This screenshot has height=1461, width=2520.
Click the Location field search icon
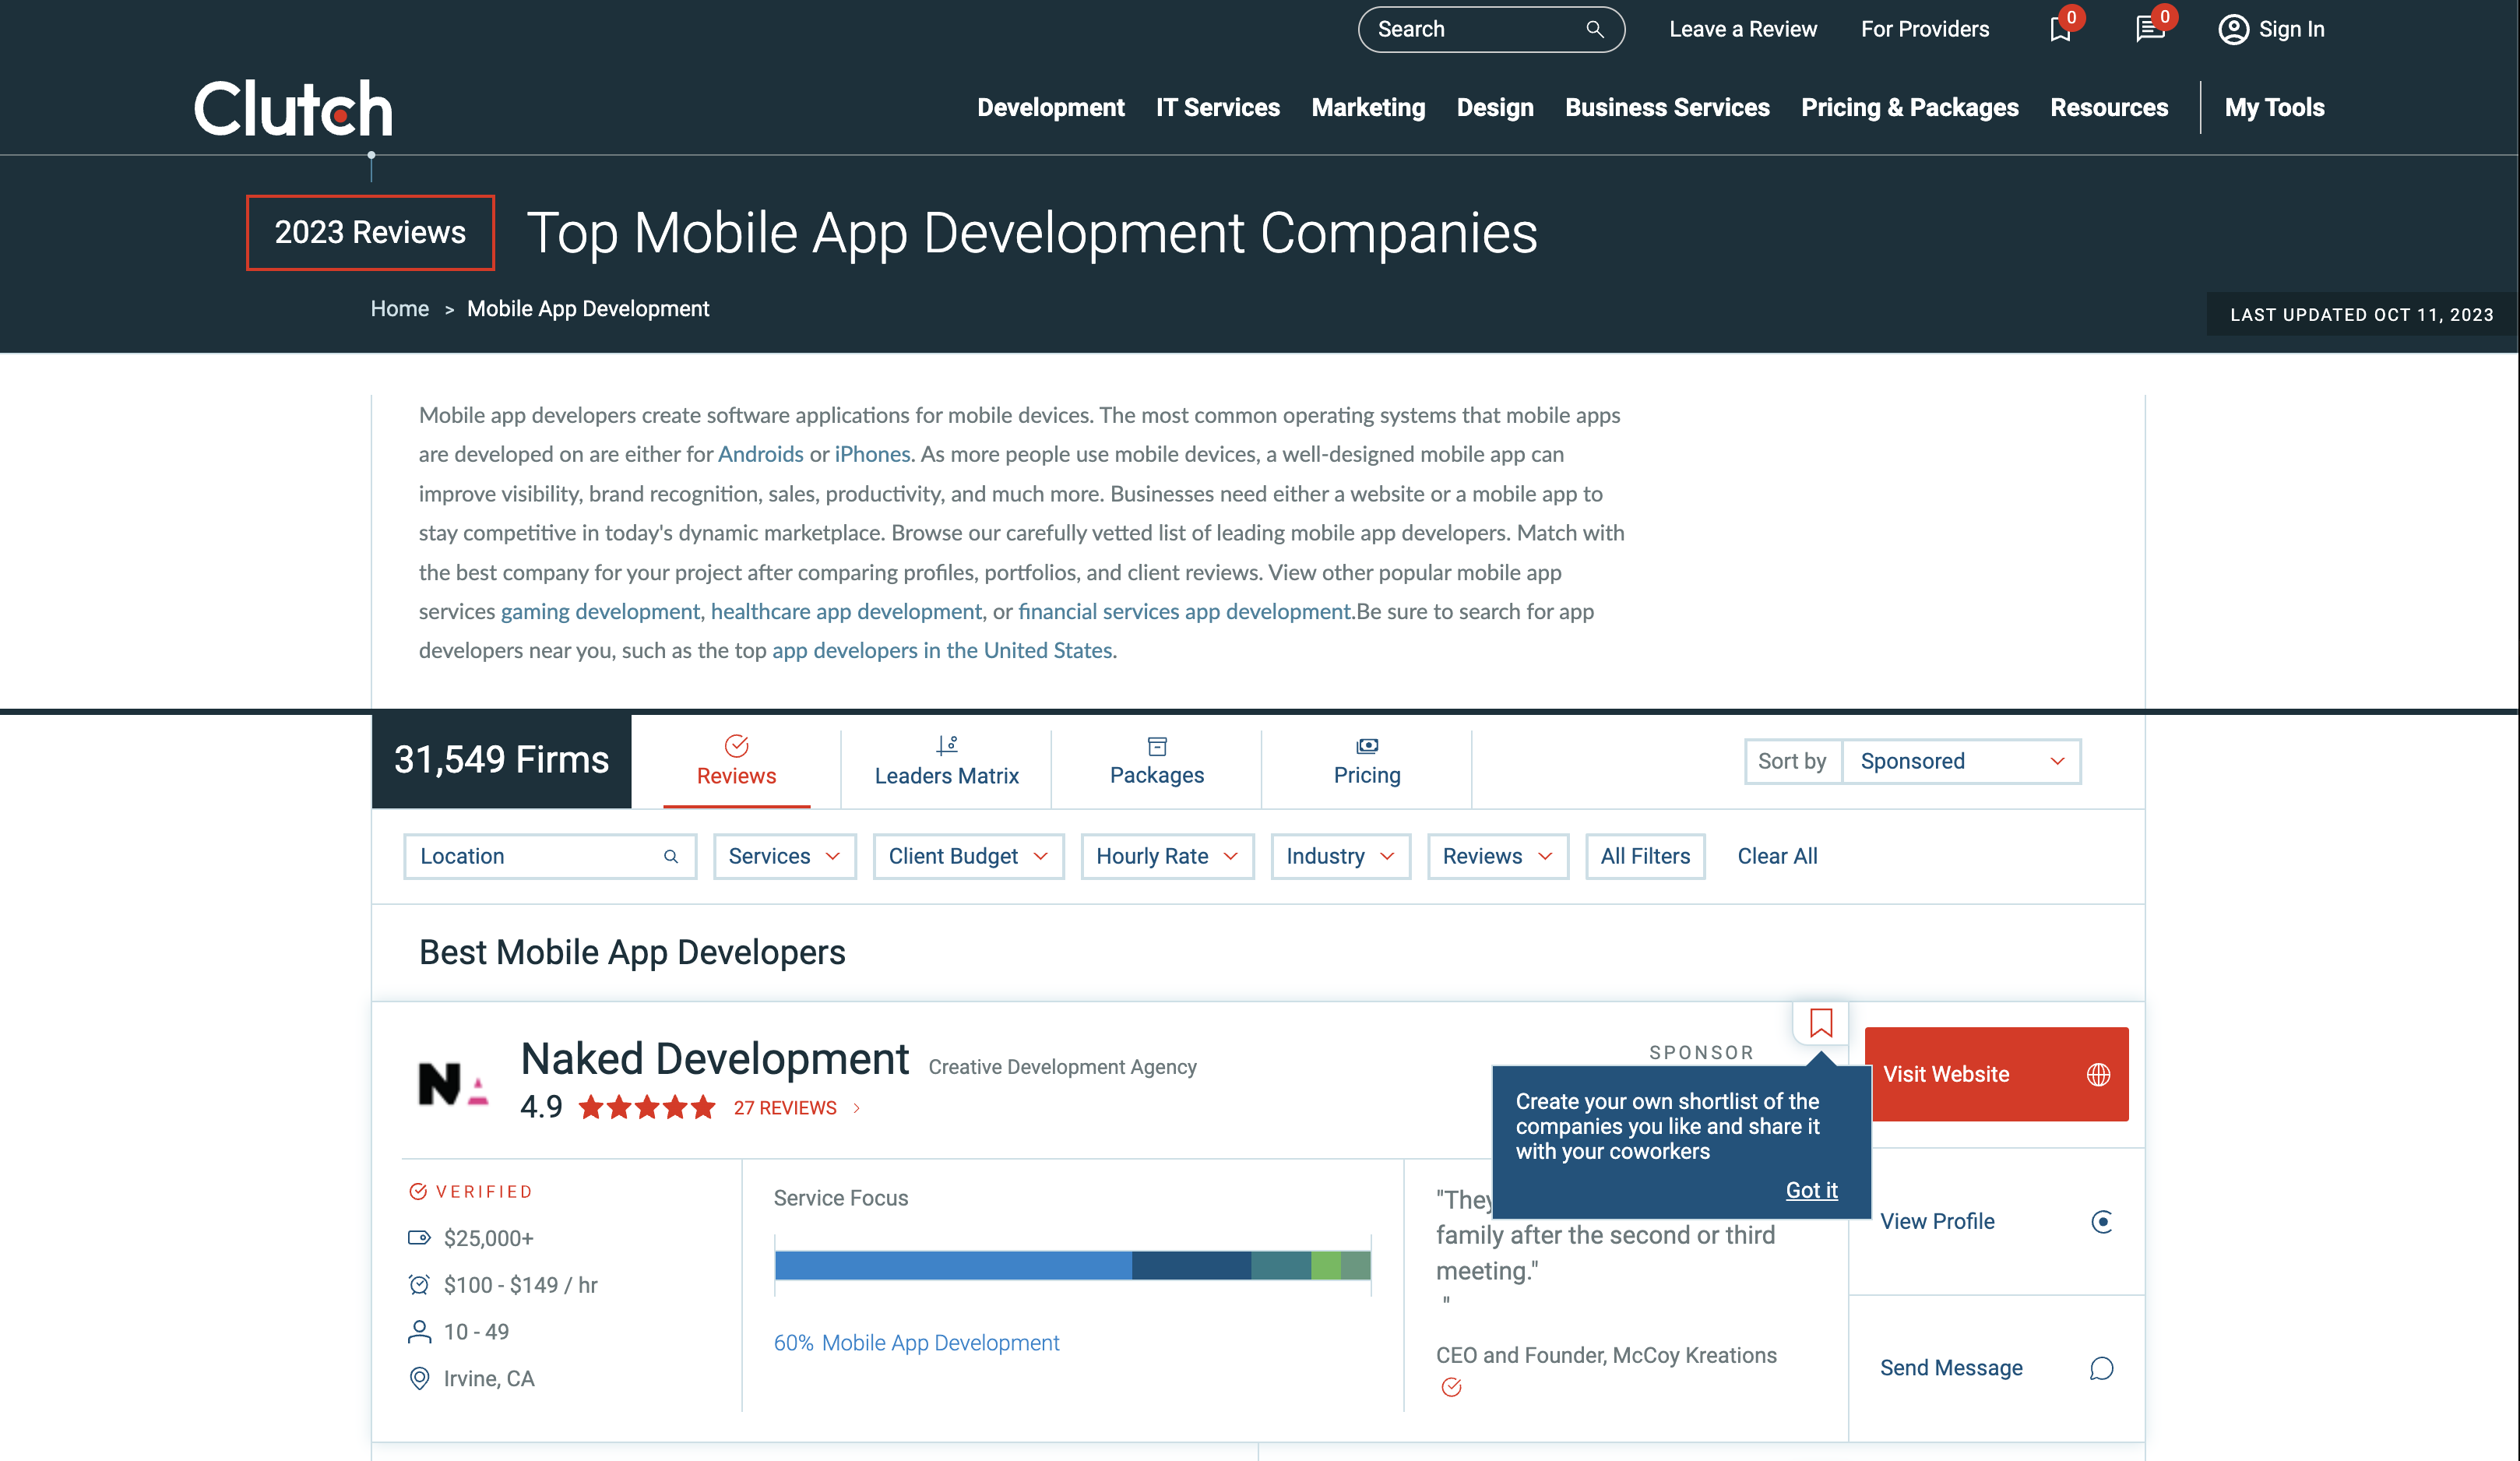pos(671,856)
